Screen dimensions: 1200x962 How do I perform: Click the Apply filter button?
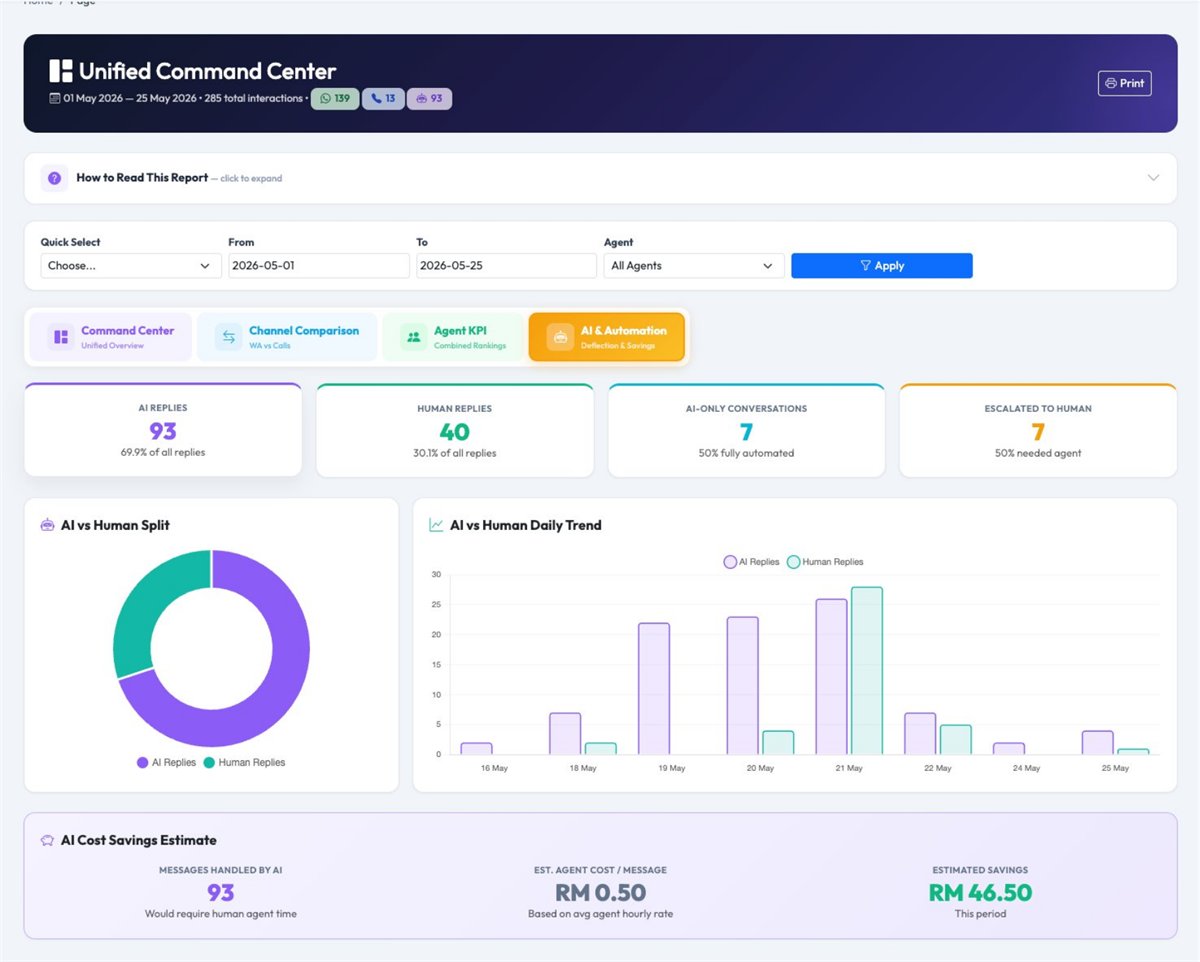[882, 266]
